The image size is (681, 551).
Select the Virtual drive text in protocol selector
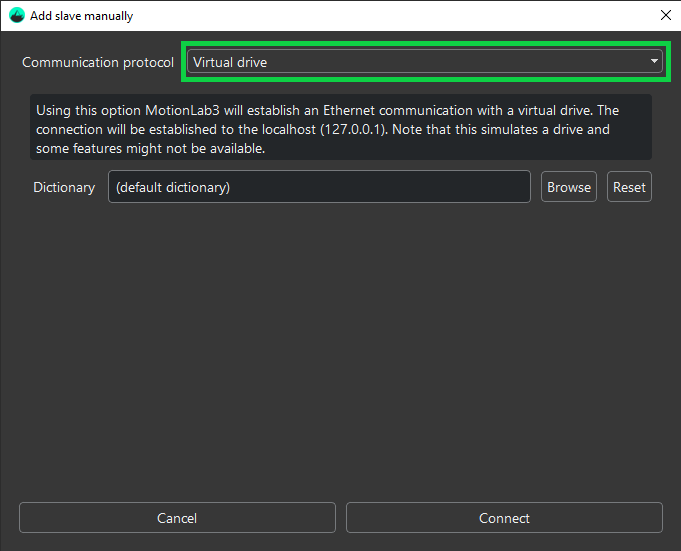pyautogui.click(x=230, y=62)
